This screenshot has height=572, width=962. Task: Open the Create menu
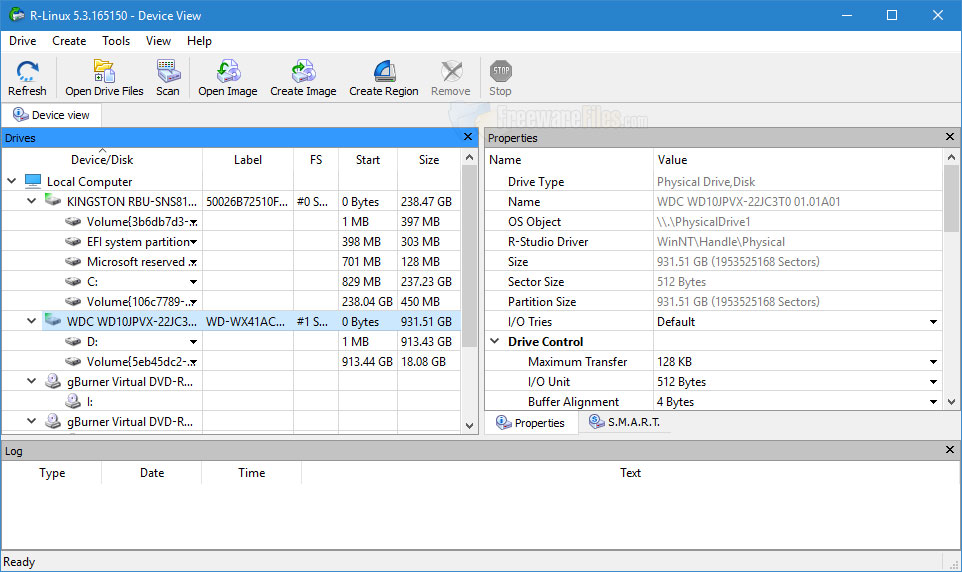(69, 41)
